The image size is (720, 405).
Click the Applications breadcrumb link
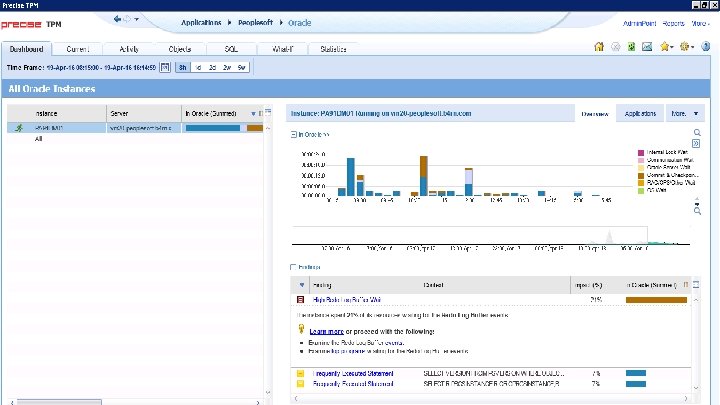(201, 22)
